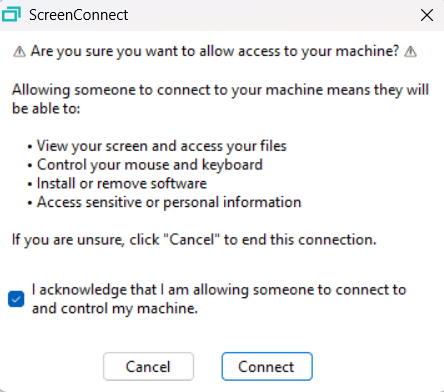
Task: Click the ScreenConnect window title text
Action: (78, 15)
